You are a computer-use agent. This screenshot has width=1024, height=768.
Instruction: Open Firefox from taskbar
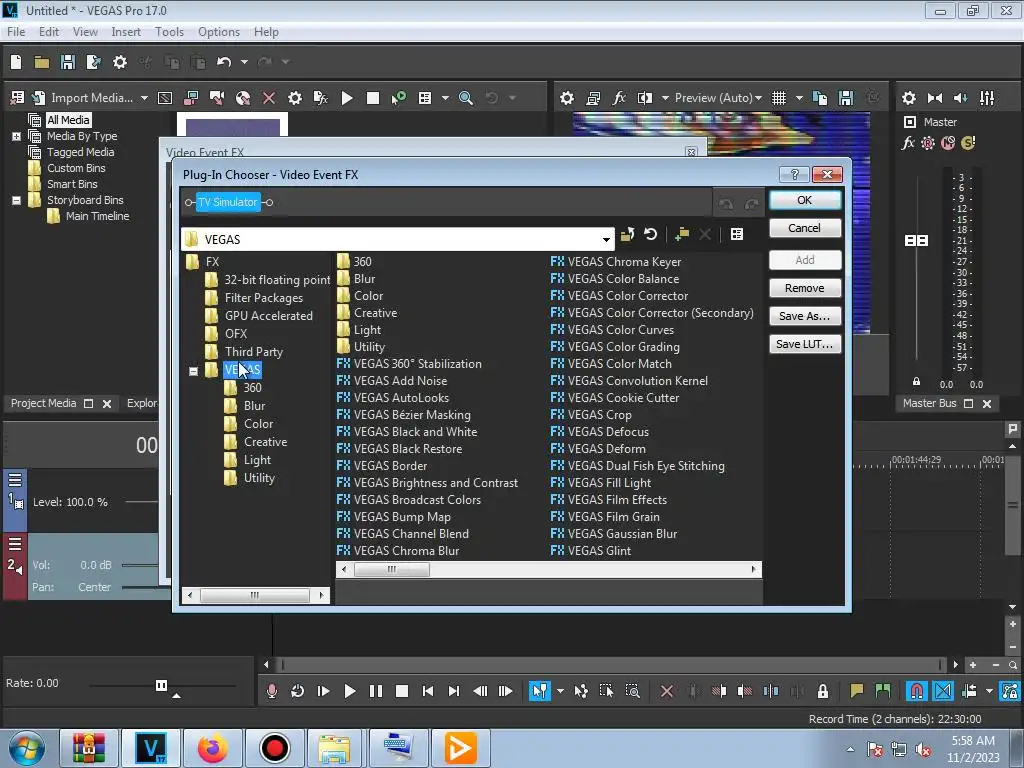(213, 748)
